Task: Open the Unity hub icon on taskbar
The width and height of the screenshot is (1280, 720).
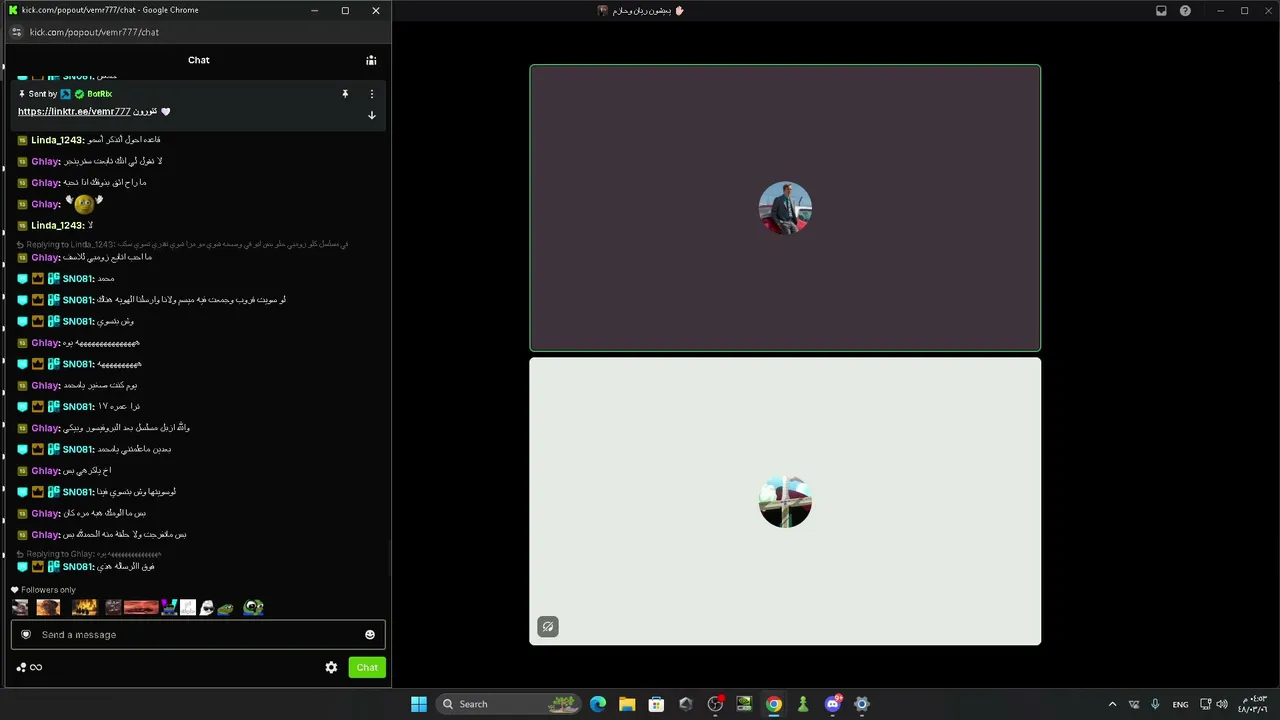Action: [x=685, y=704]
